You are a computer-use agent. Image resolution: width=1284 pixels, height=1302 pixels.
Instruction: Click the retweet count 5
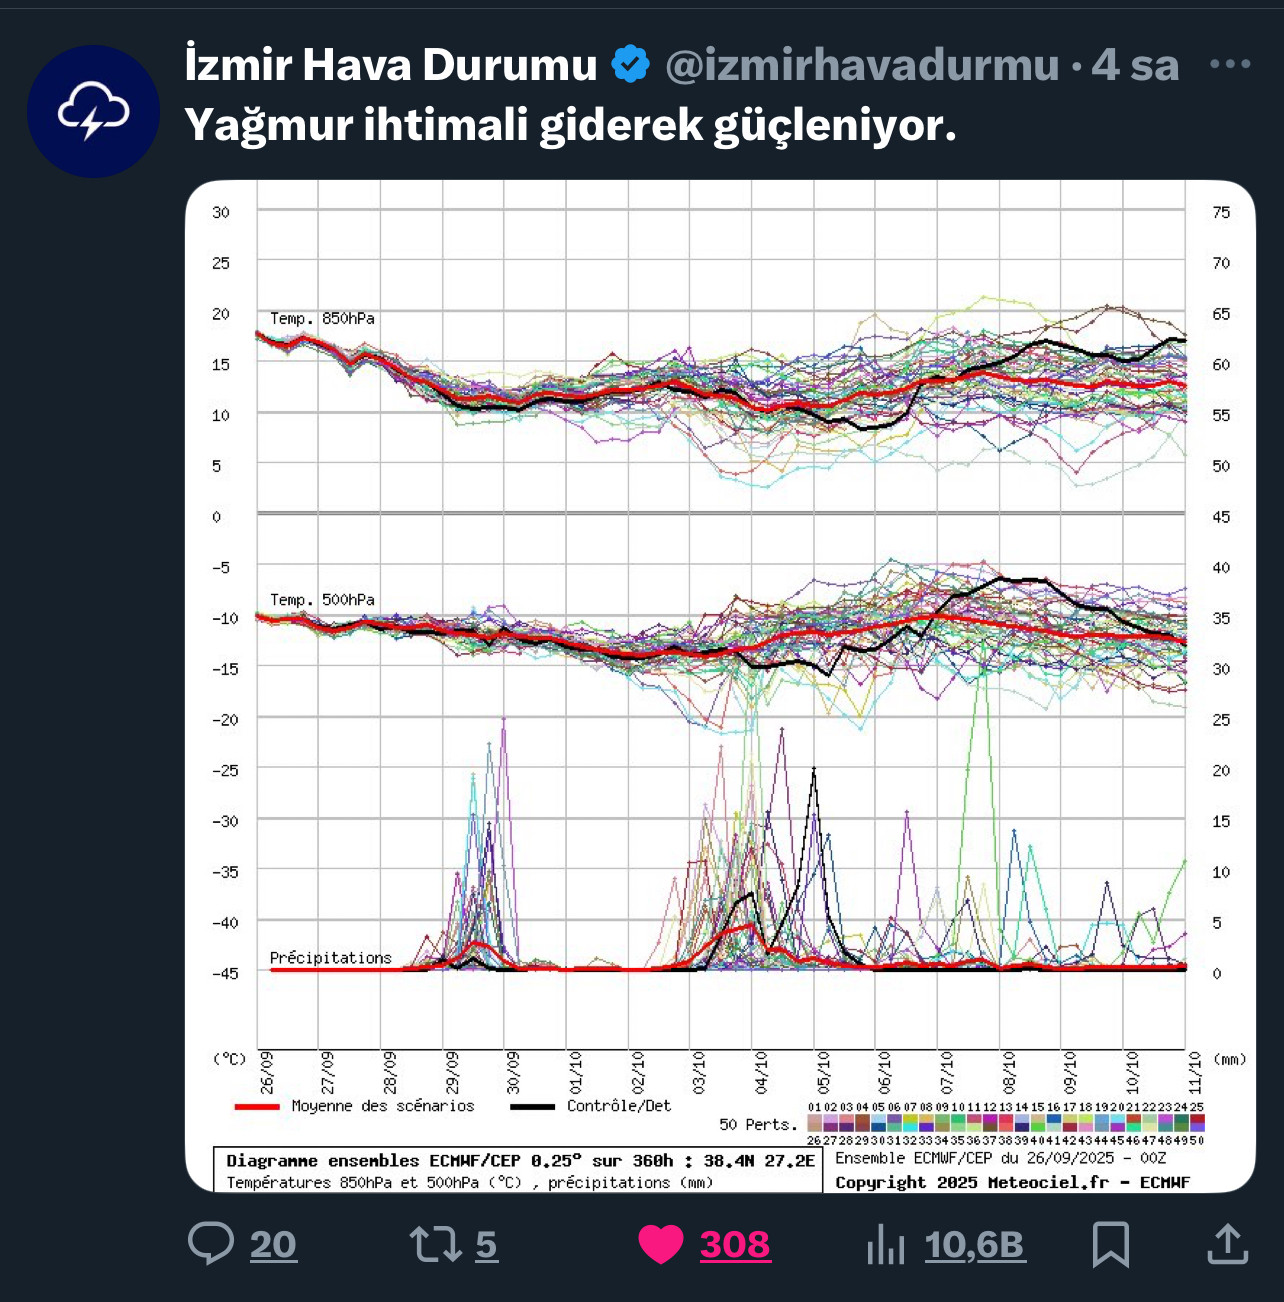point(486,1245)
